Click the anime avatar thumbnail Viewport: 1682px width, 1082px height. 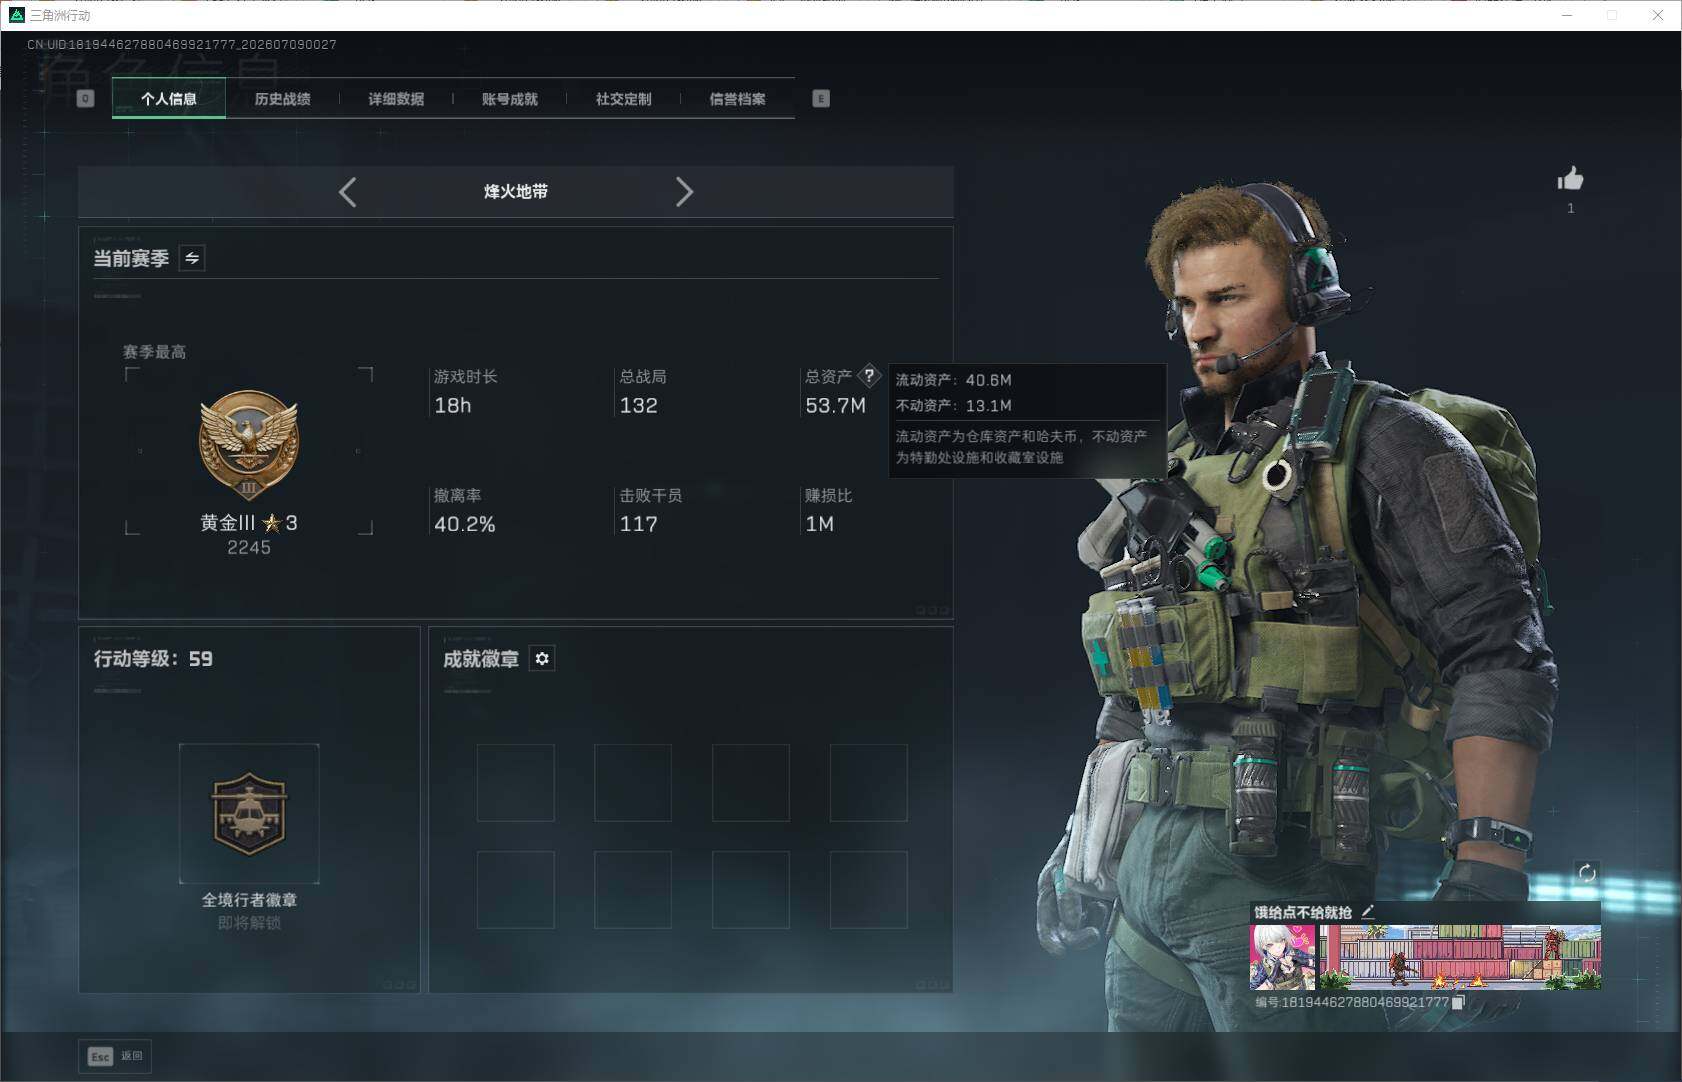click(1283, 957)
